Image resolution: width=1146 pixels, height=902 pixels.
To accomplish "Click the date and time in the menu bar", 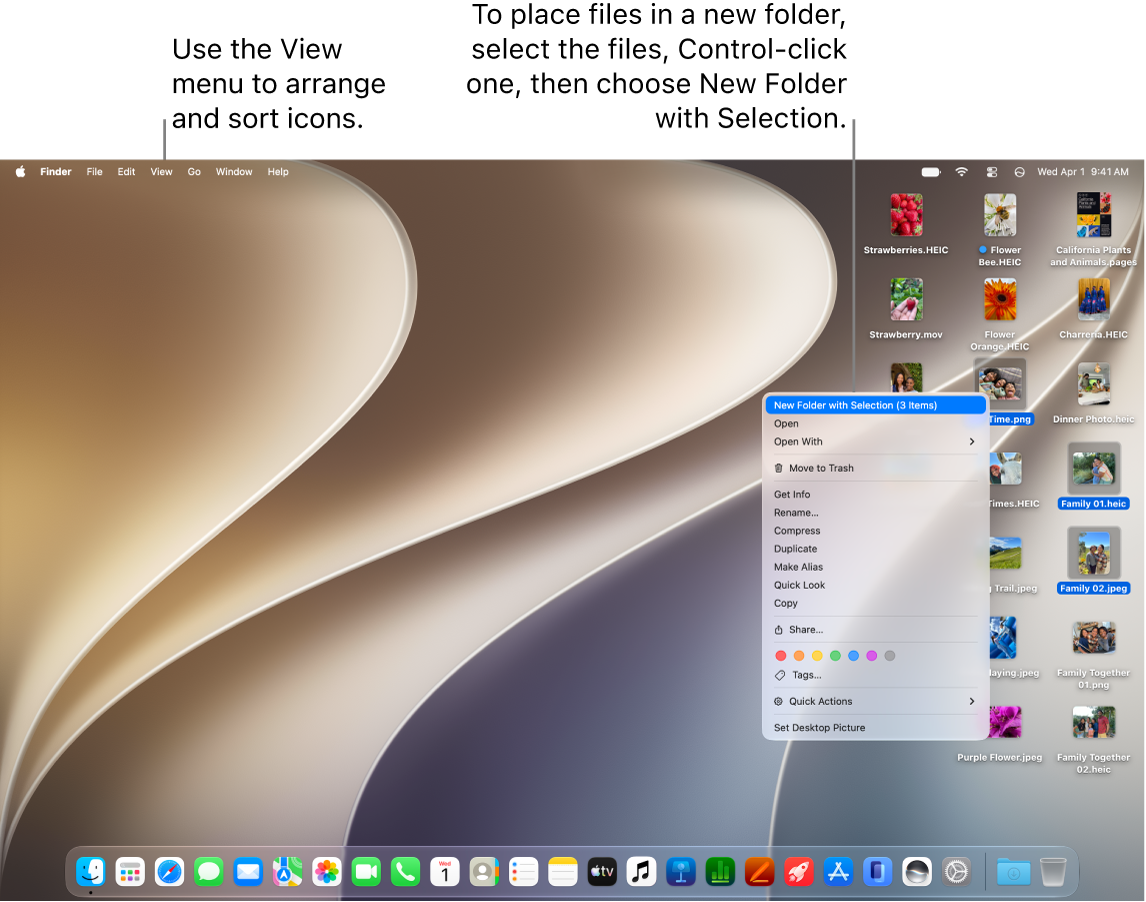I will tap(1082, 172).
